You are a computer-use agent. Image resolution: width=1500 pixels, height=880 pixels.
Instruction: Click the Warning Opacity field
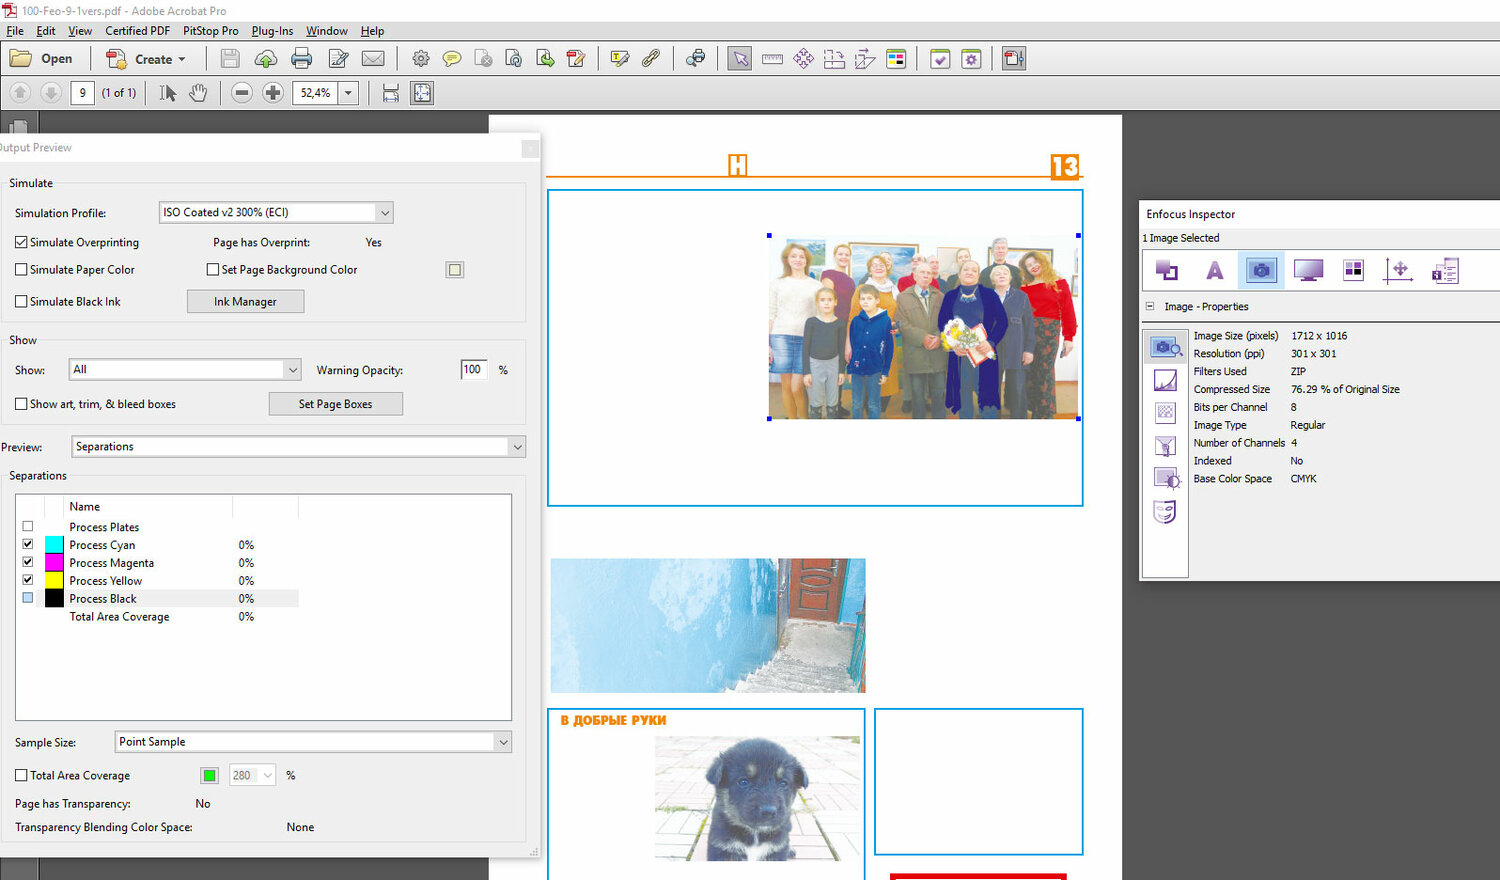tap(473, 370)
